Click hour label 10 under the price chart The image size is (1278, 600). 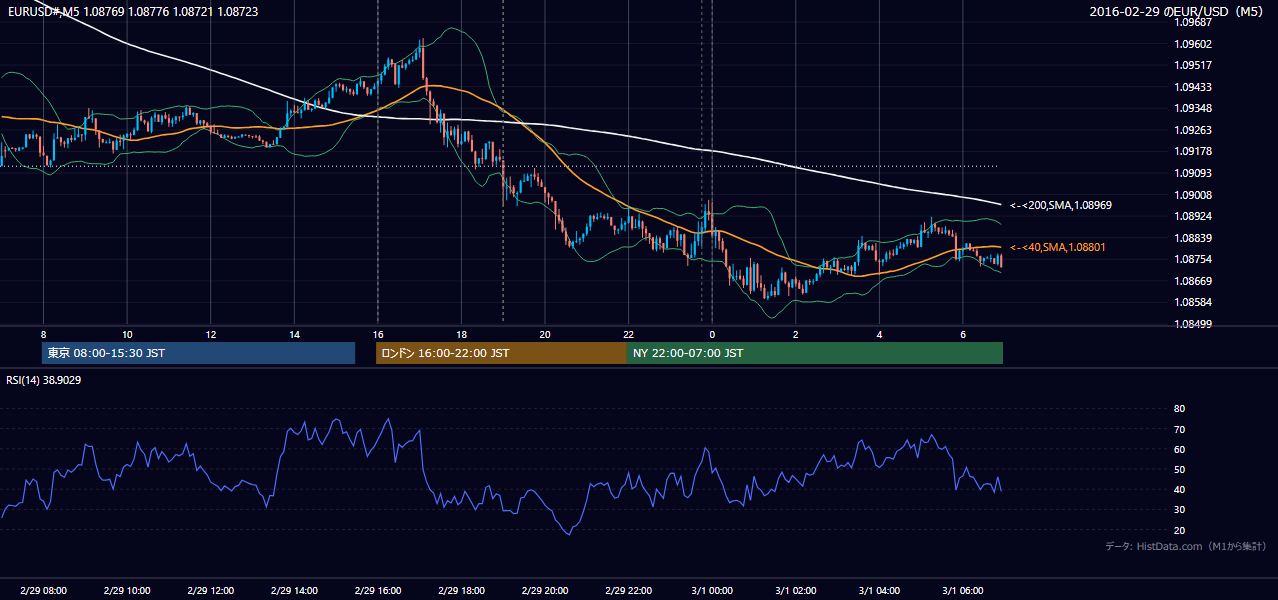point(127,334)
